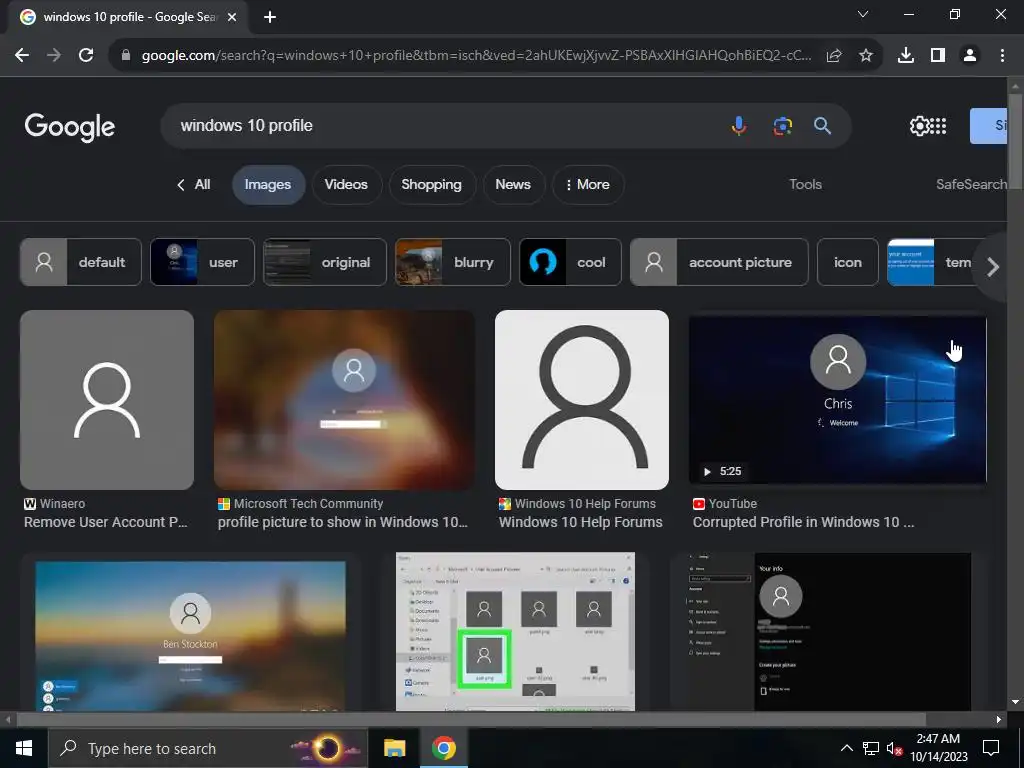The width and height of the screenshot is (1024, 768).
Task: Open the network status tray icon
Action: click(x=871, y=748)
